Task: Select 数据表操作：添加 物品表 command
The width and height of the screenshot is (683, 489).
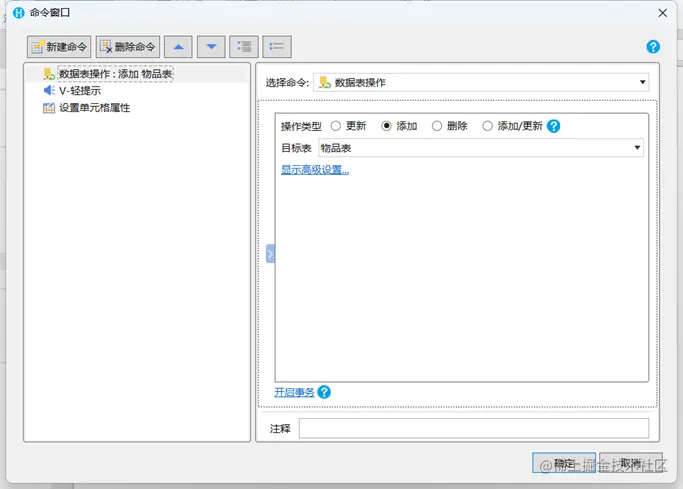Action: point(116,74)
